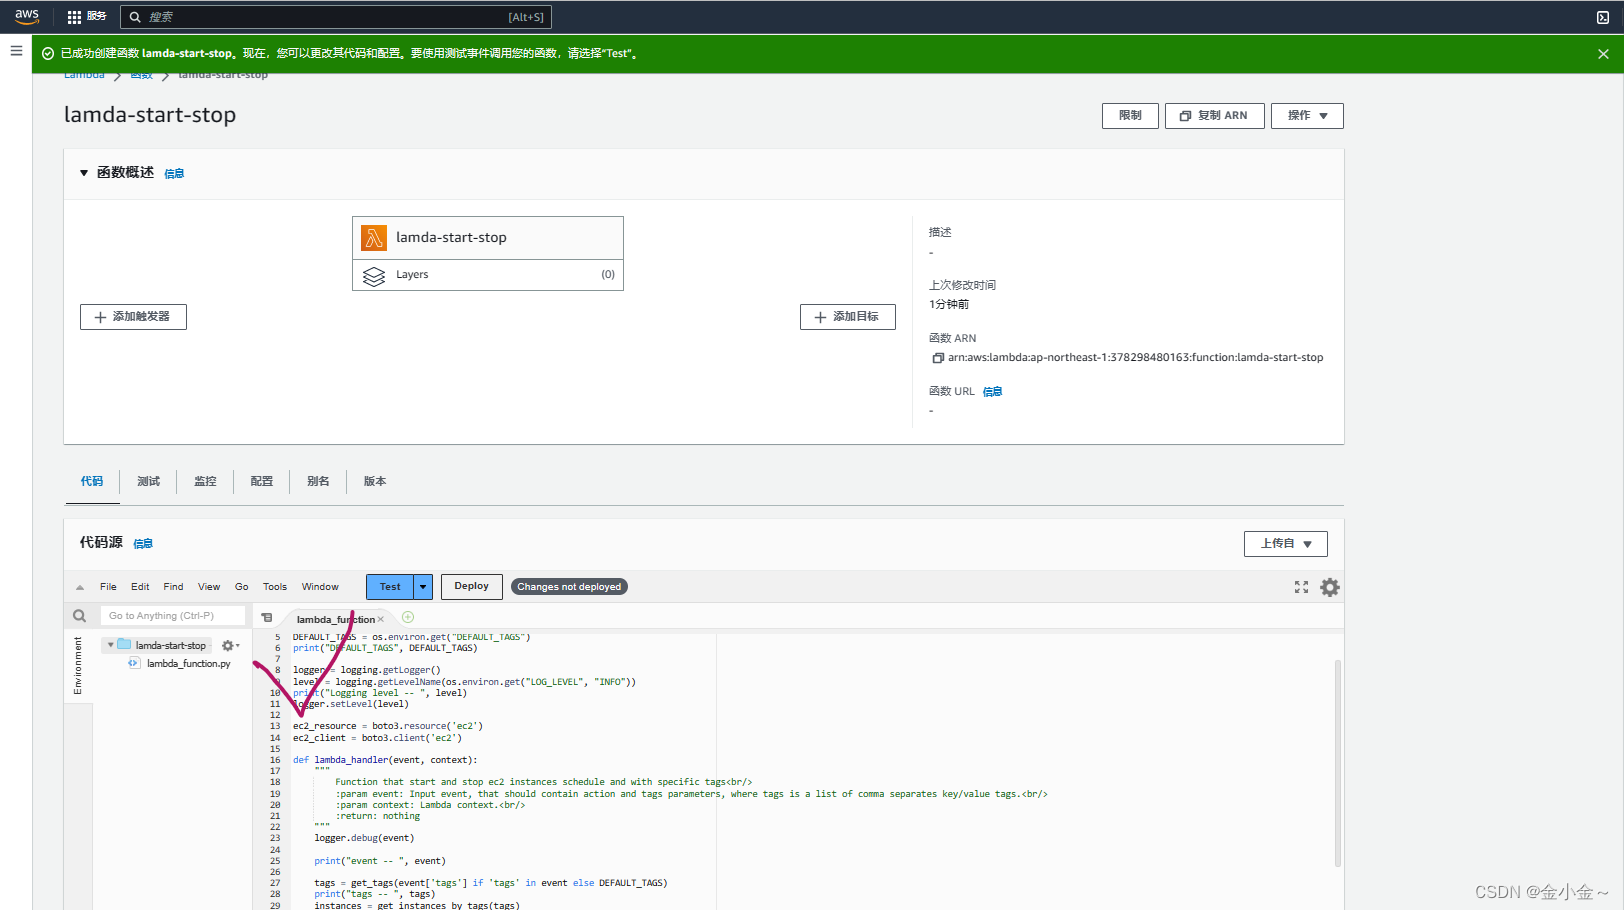1624x910 pixels.
Task: Open the 信息 link beside 函数概述
Action: coord(174,174)
